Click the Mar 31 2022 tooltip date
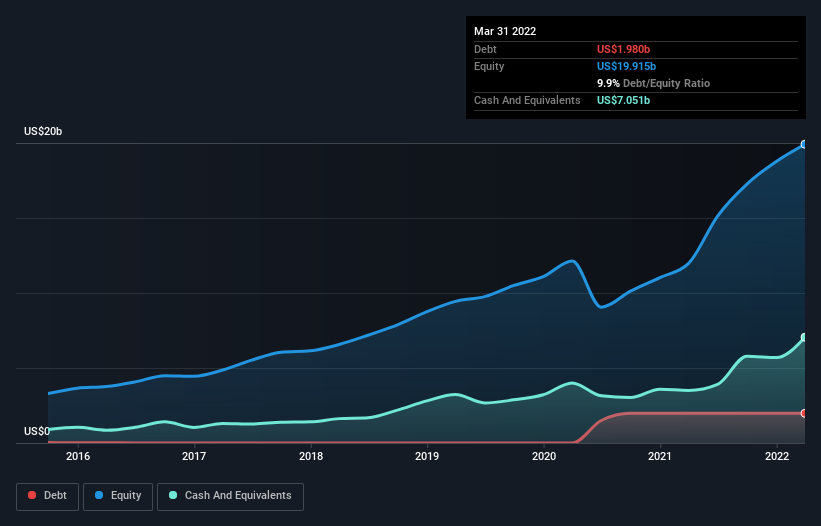This screenshot has height=526, width=821. [505, 31]
